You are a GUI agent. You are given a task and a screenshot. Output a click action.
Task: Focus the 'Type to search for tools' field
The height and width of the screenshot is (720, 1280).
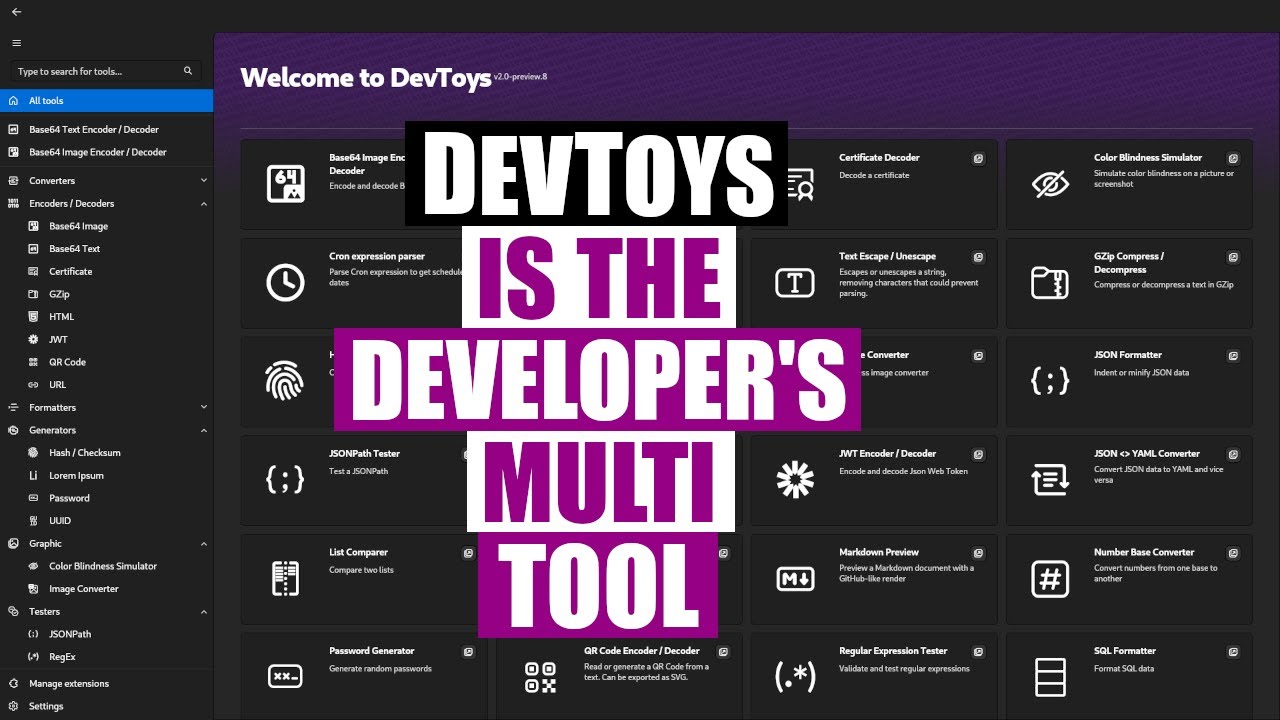pyautogui.click(x=106, y=71)
